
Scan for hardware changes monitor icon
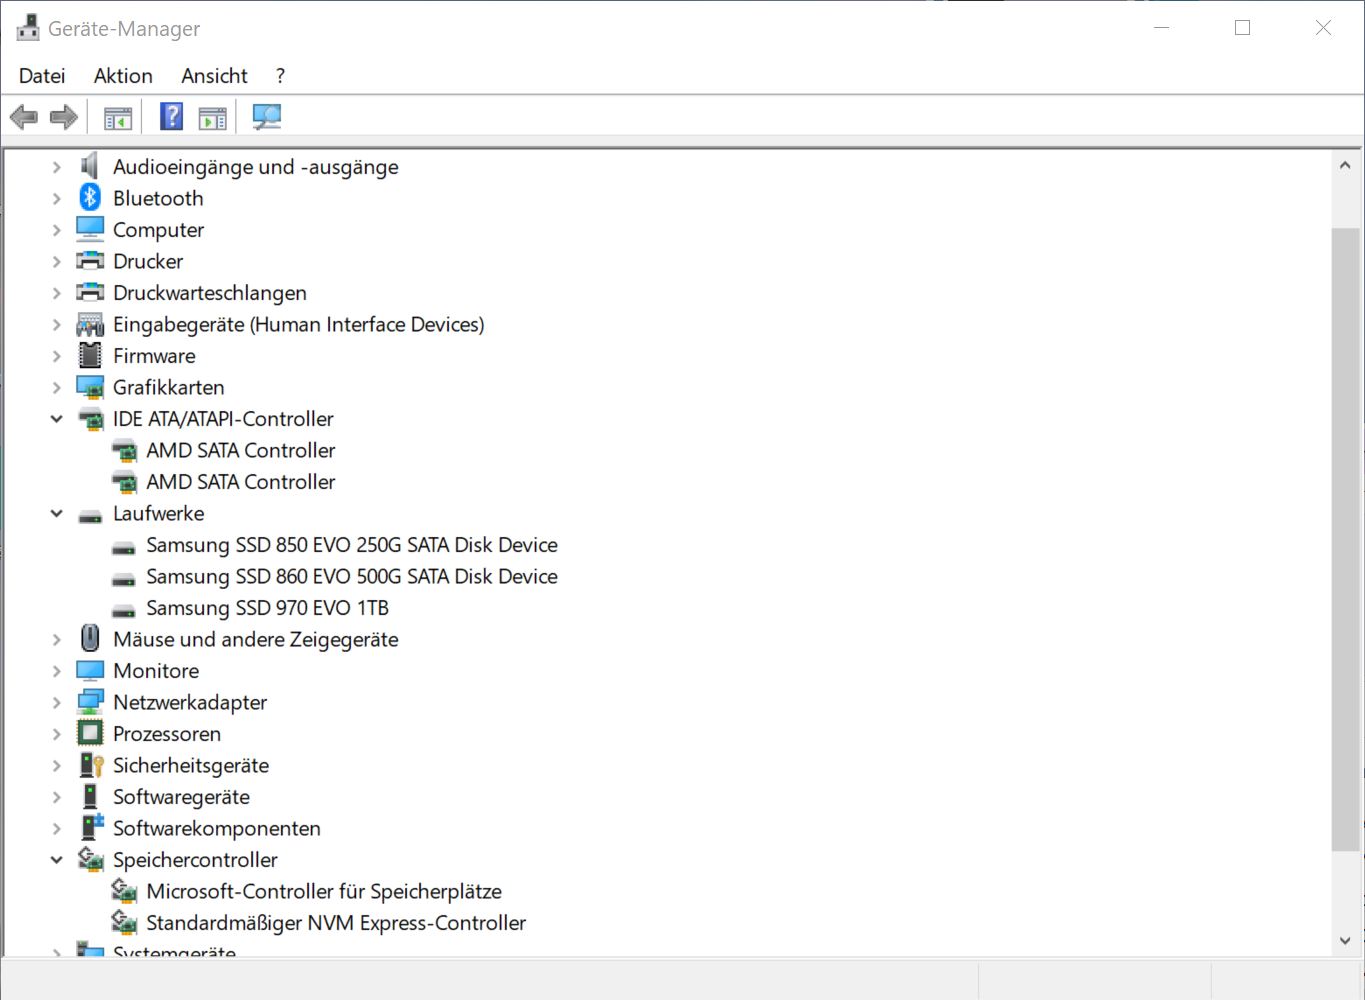tap(266, 117)
